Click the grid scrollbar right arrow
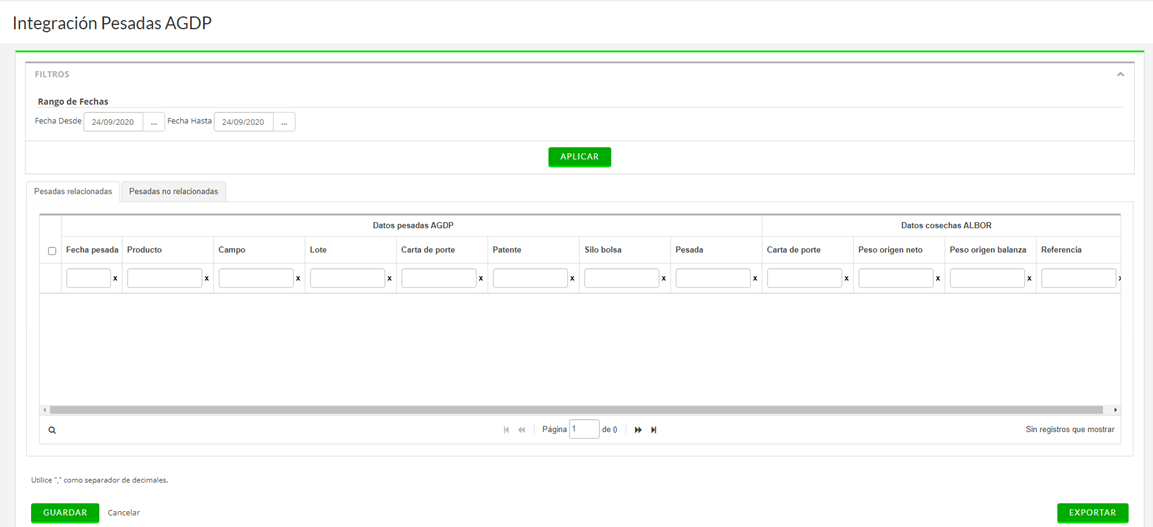 [x=1115, y=410]
